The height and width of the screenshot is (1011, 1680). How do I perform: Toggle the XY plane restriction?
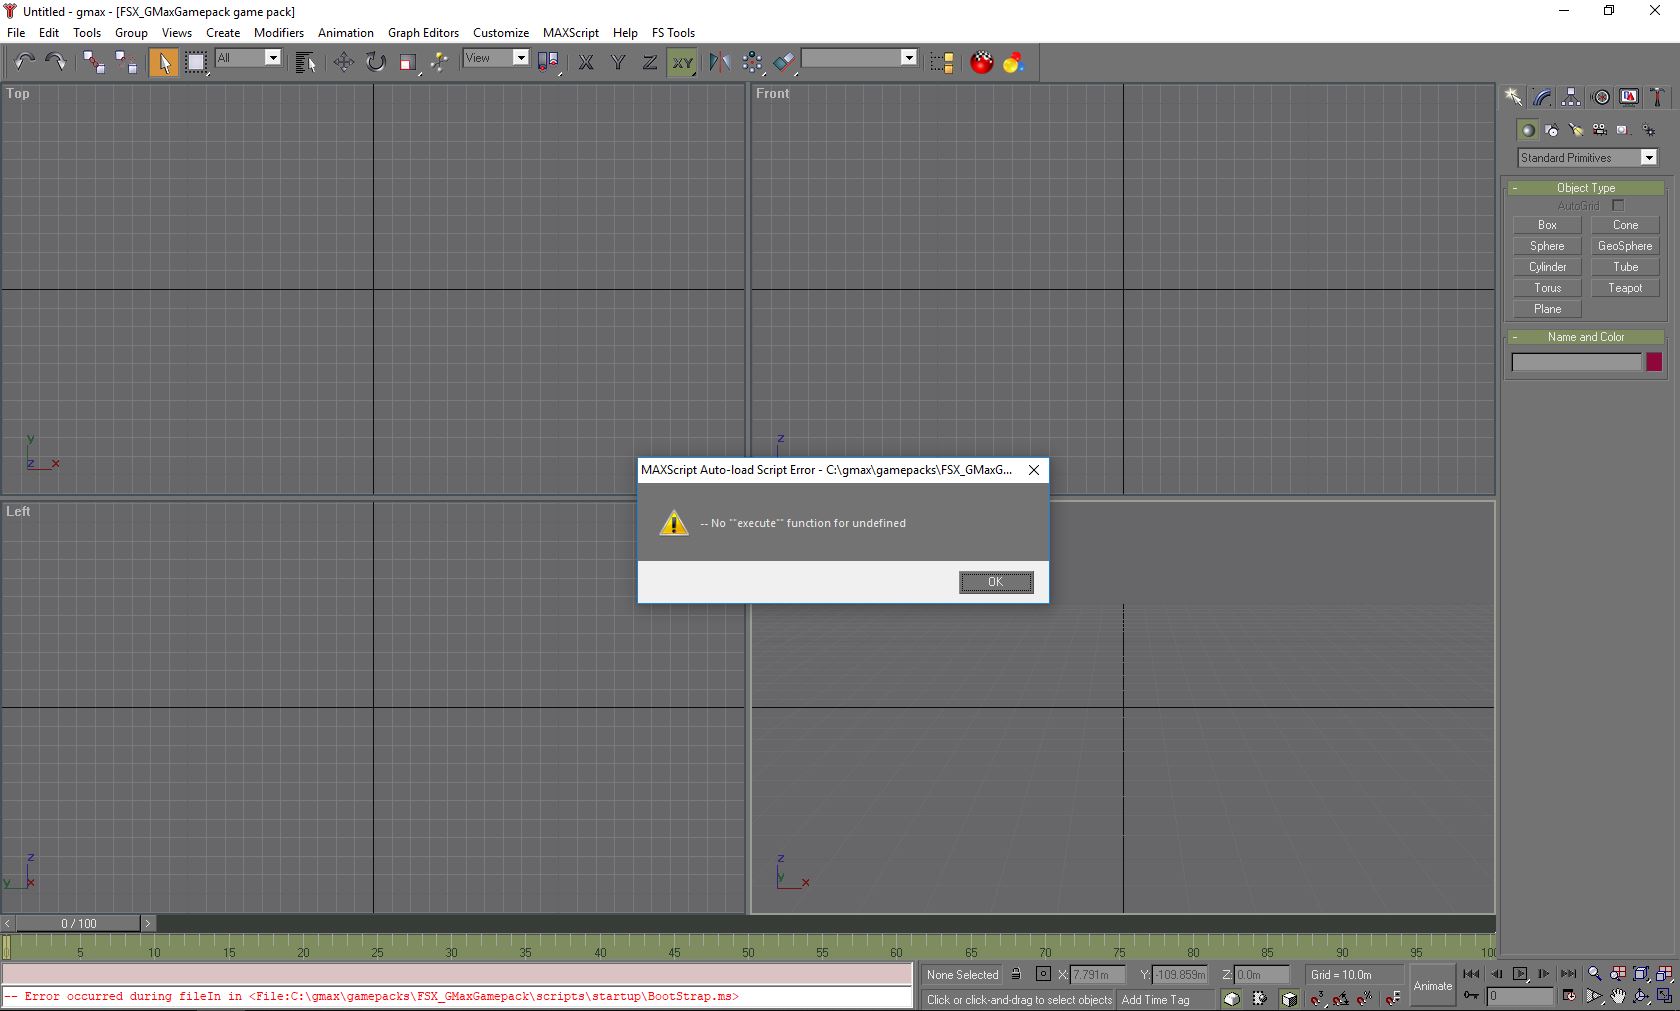coord(682,63)
